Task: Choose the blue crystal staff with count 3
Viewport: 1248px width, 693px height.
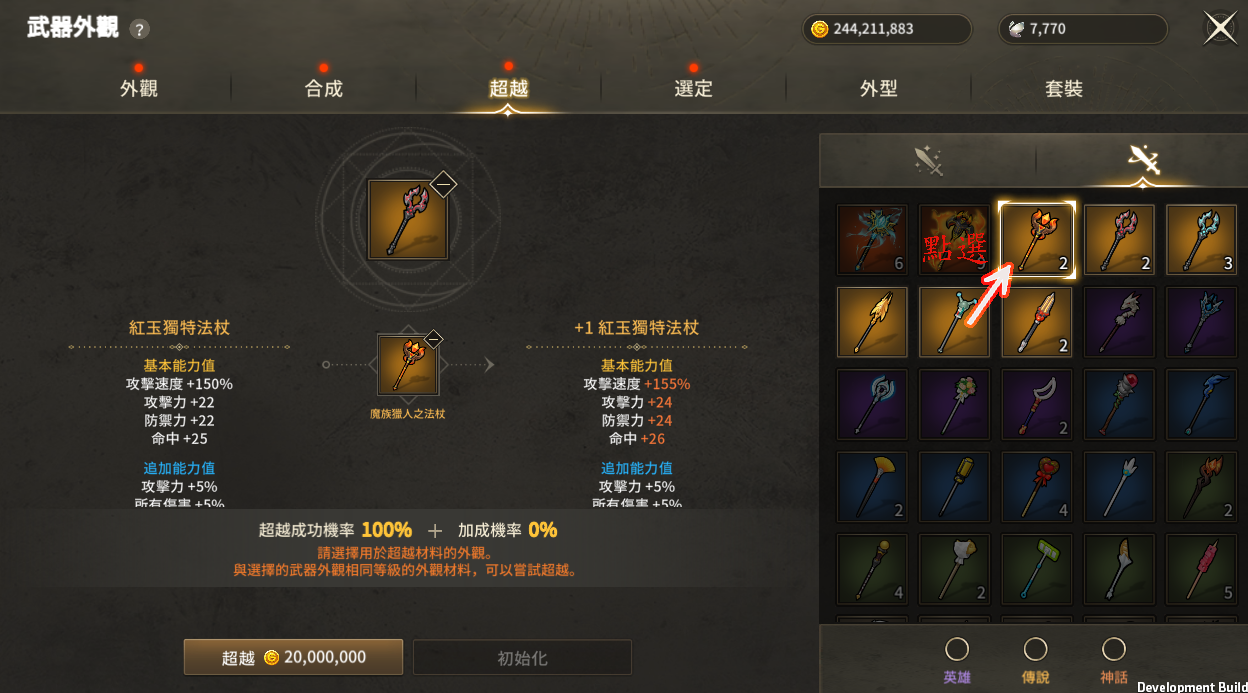Action: pos(1201,240)
